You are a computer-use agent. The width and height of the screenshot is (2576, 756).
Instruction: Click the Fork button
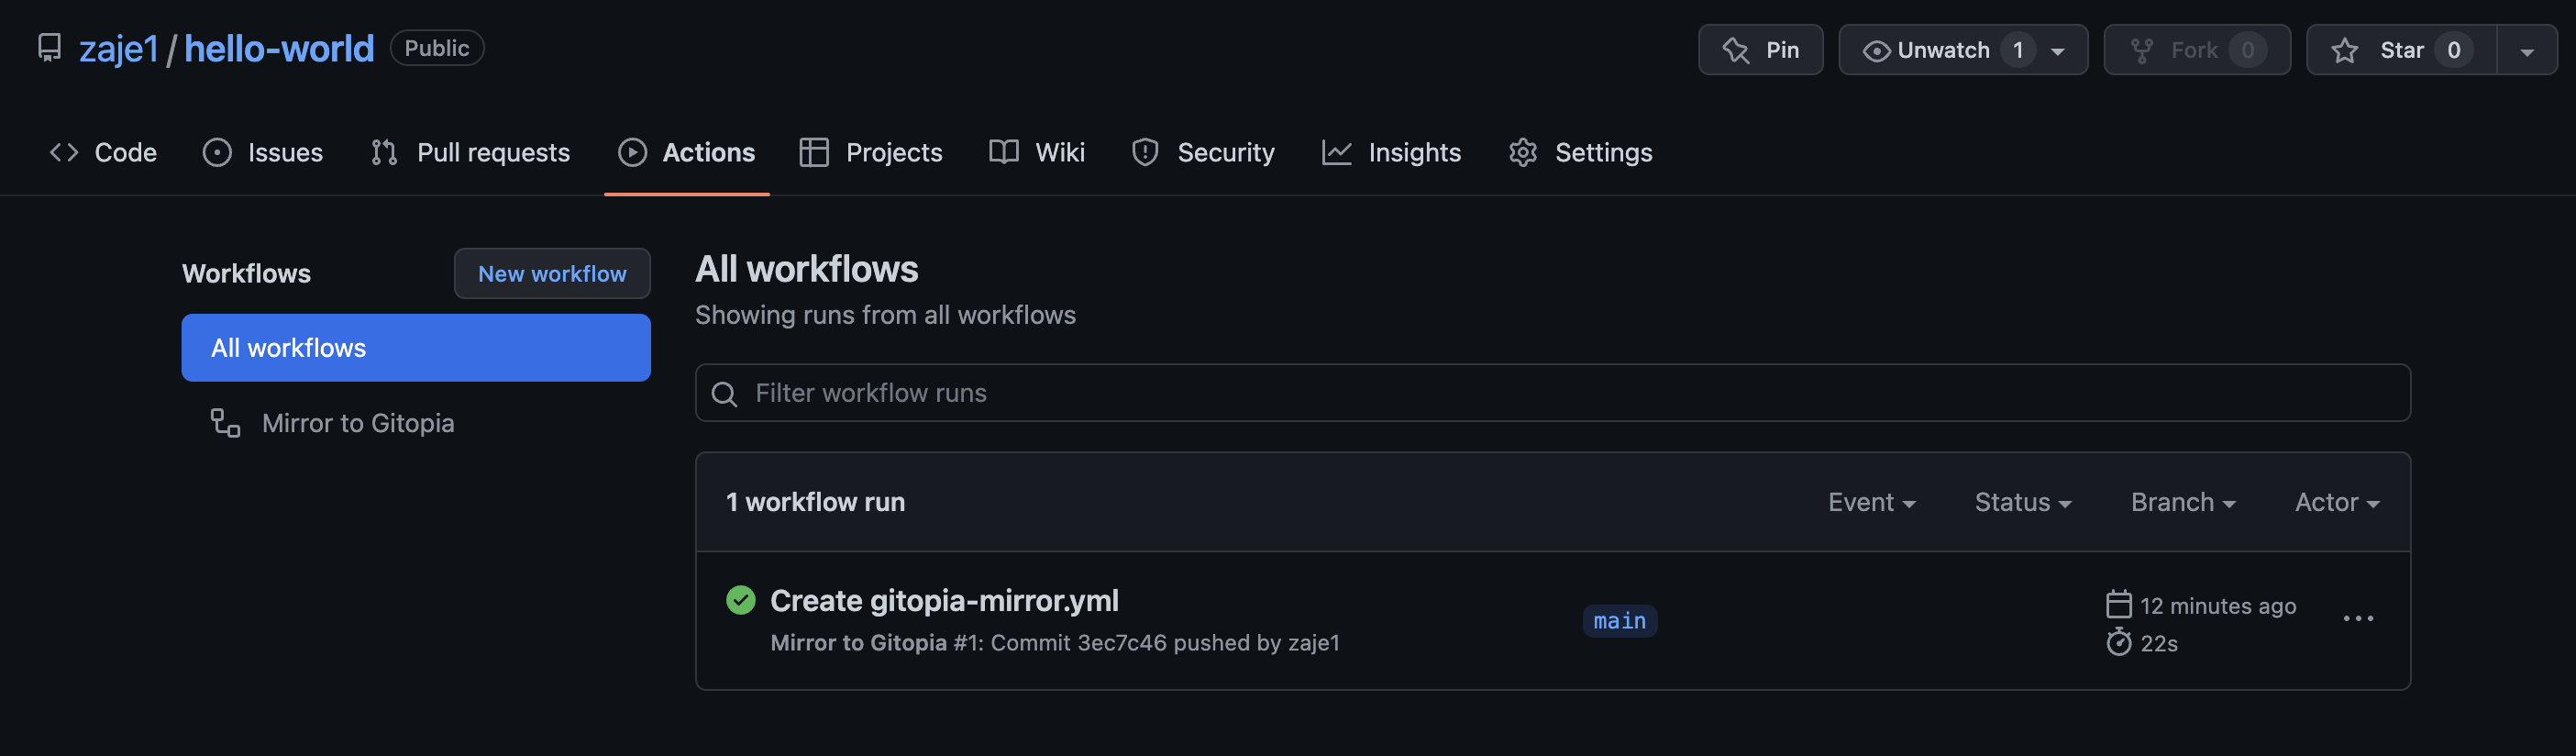[x=2197, y=50]
